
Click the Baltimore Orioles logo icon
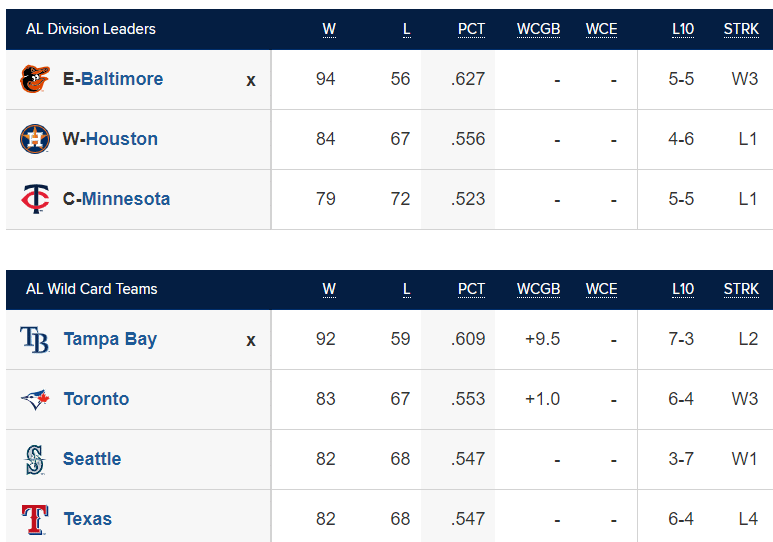click(x=35, y=79)
